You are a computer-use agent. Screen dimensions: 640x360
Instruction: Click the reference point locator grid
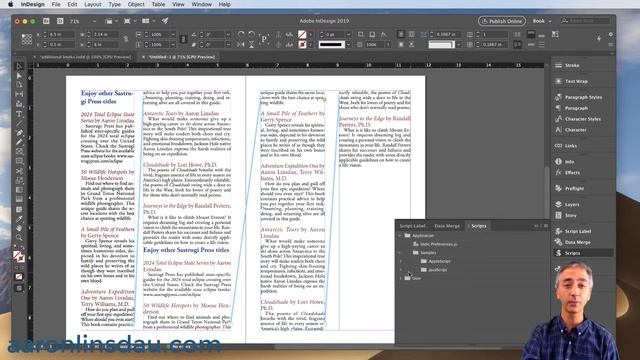(27, 39)
